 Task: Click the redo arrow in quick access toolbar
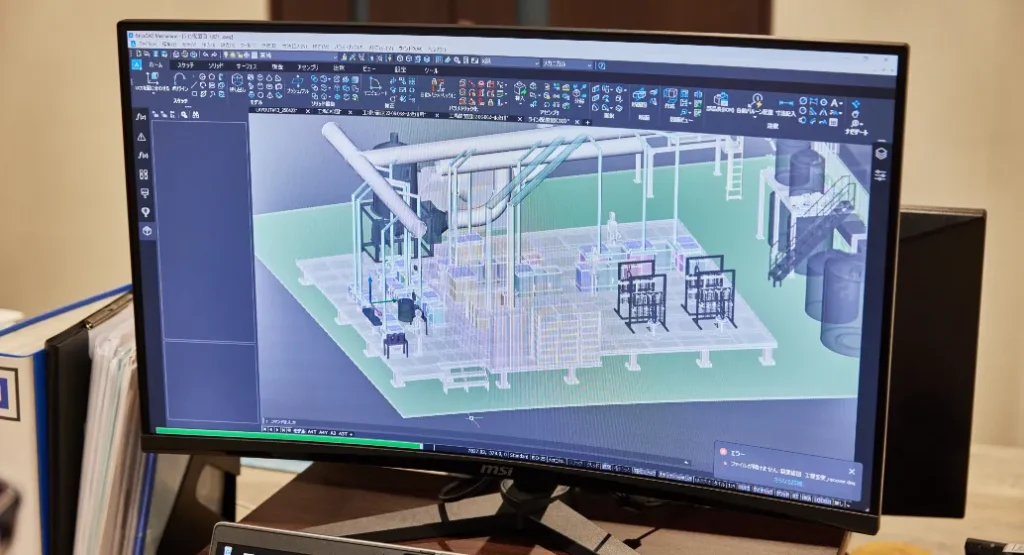(x=214, y=55)
